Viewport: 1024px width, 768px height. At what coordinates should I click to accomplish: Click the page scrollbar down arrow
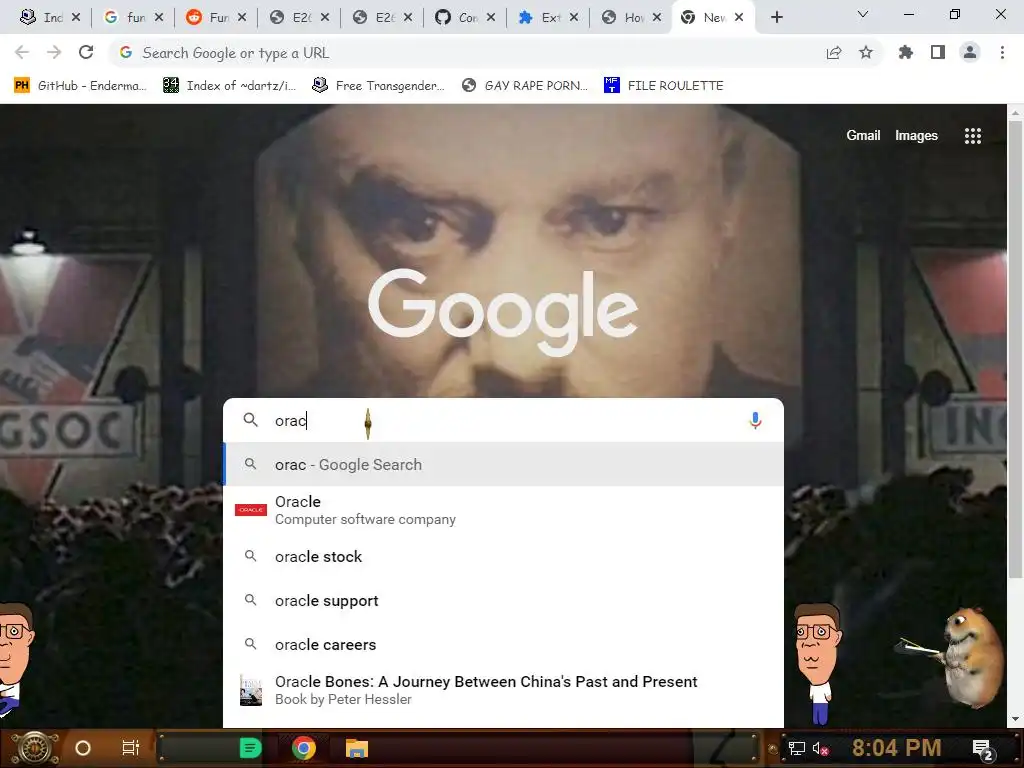[1015, 719]
